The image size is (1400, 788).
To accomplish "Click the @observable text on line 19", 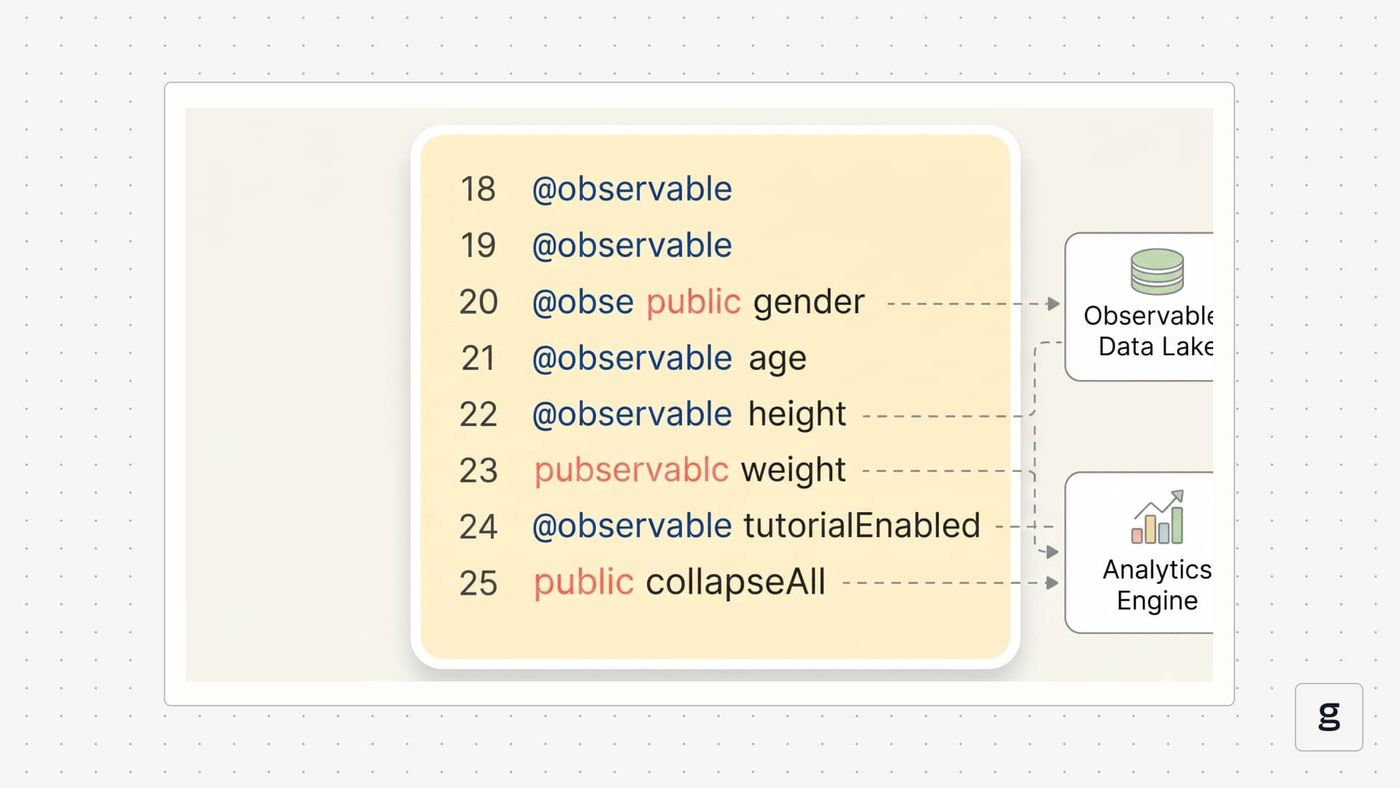I will tap(631, 245).
